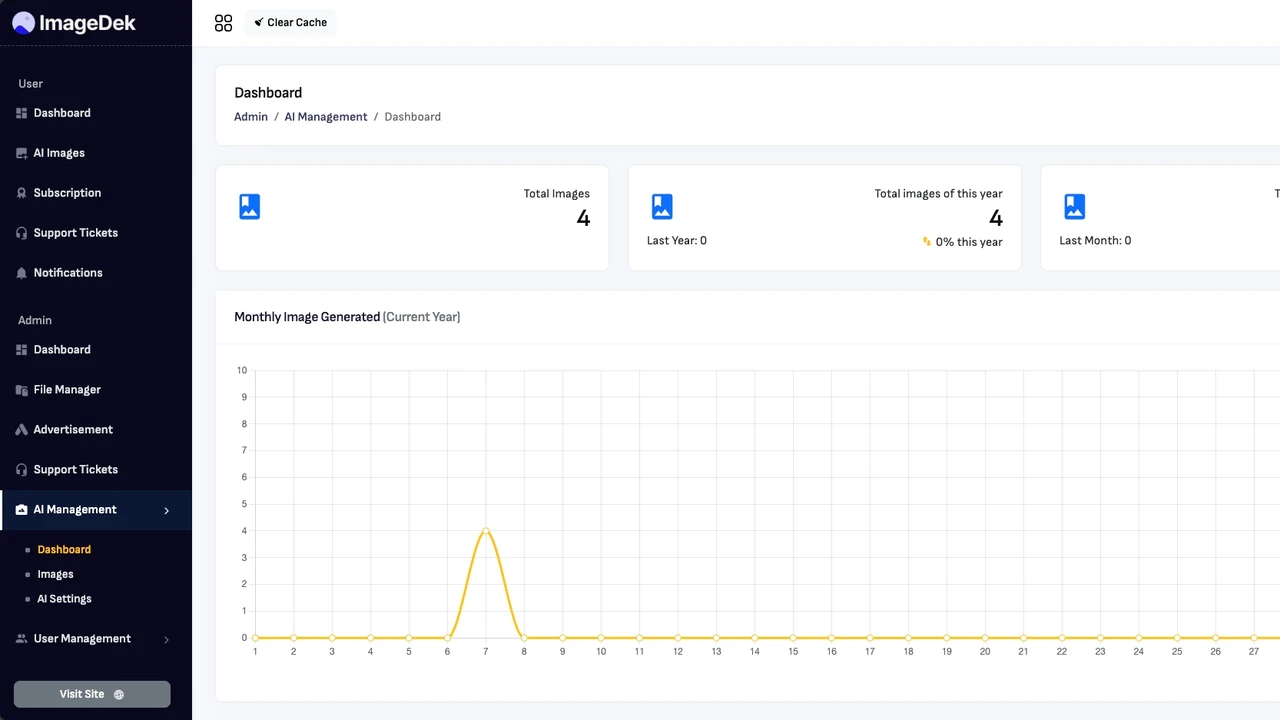1280x720 pixels.
Task: Click the 'Total images of this year' label
Action: [x=939, y=194]
